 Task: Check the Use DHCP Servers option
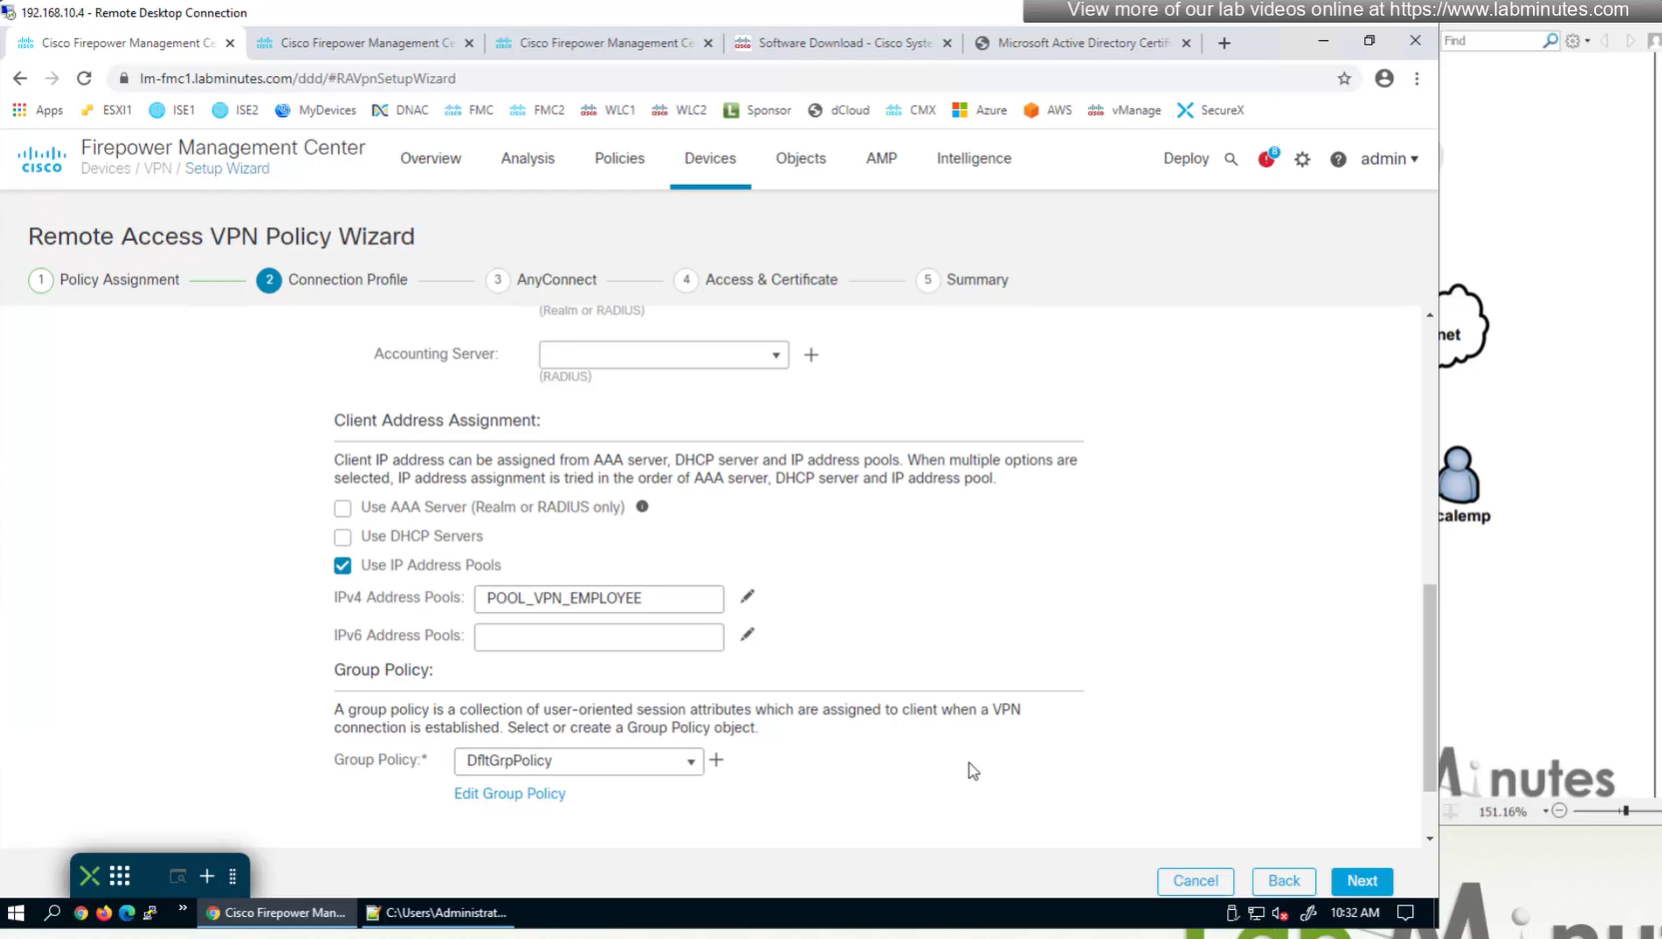[343, 537]
